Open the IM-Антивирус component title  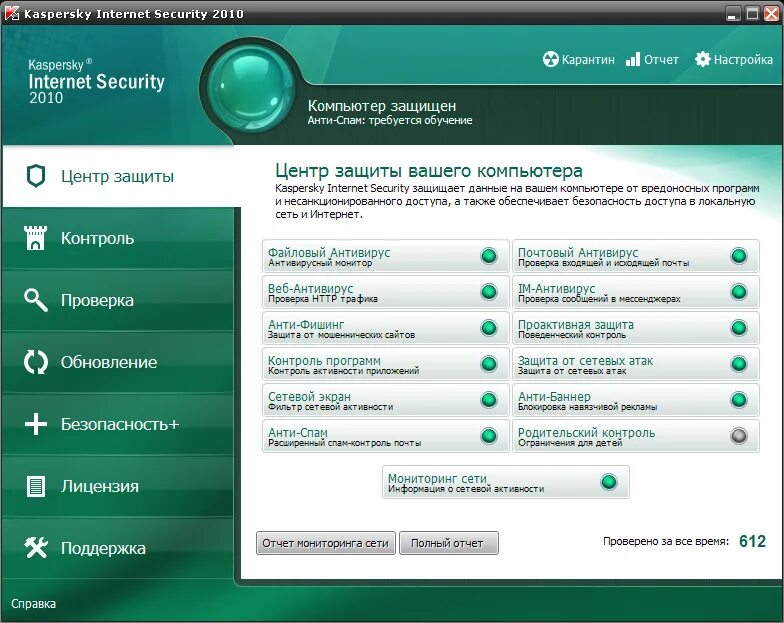[556, 288]
